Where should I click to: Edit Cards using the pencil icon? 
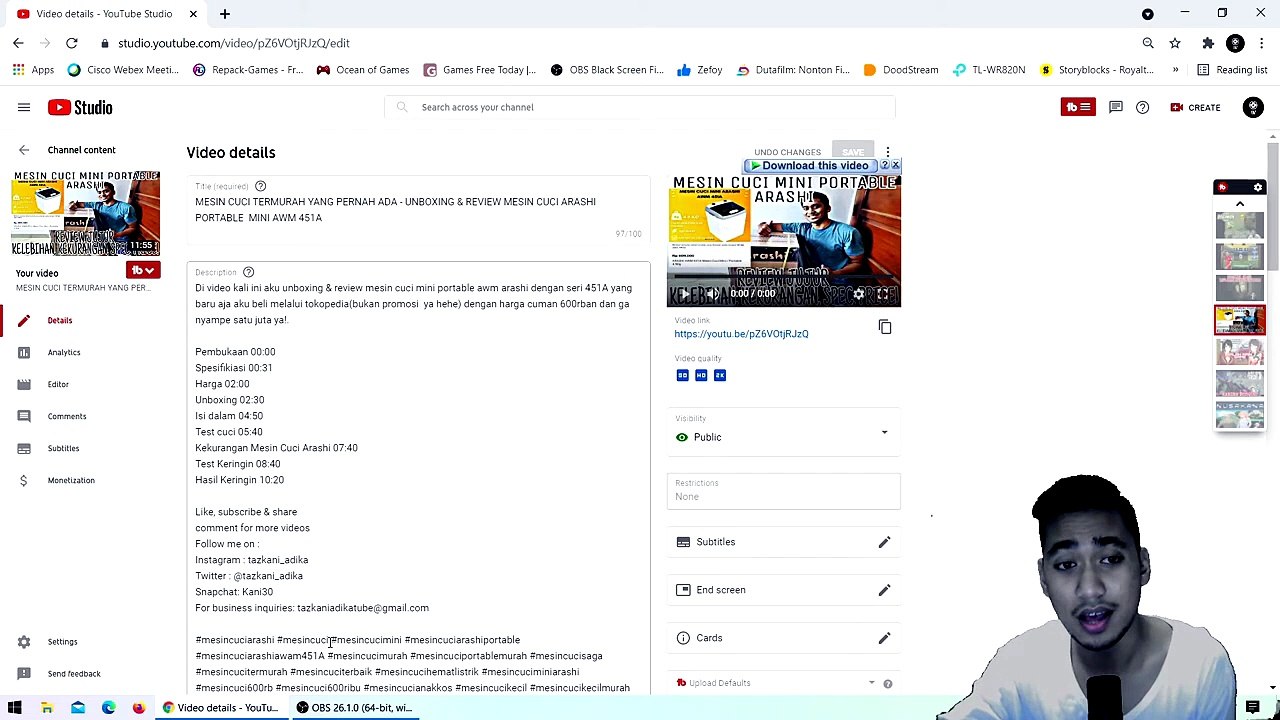click(884, 638)
